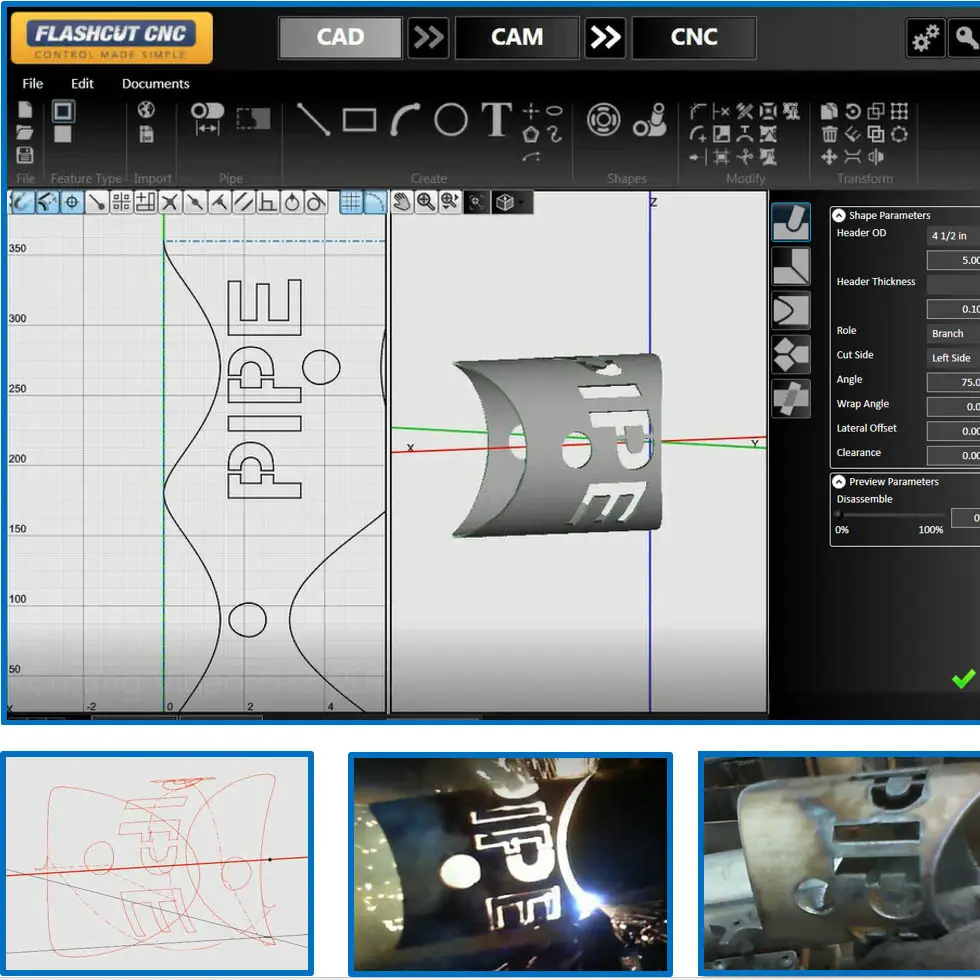Open the Documents menu
This screenshot has width=980, height=980.
click(x=155, y=84)
